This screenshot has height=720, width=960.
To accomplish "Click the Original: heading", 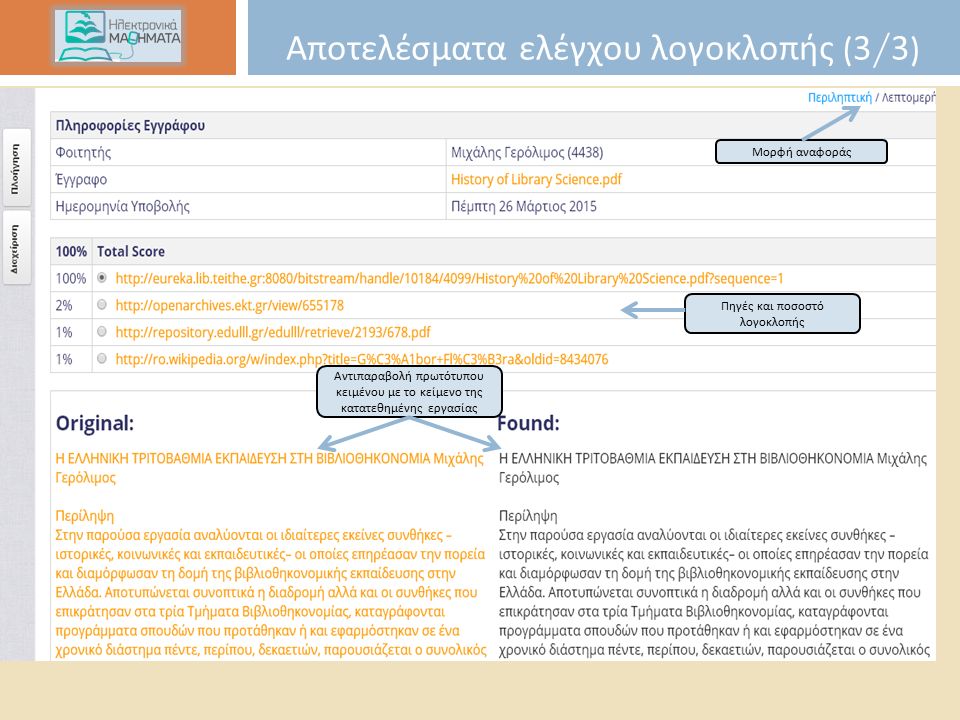I will [x=95, y=423].
